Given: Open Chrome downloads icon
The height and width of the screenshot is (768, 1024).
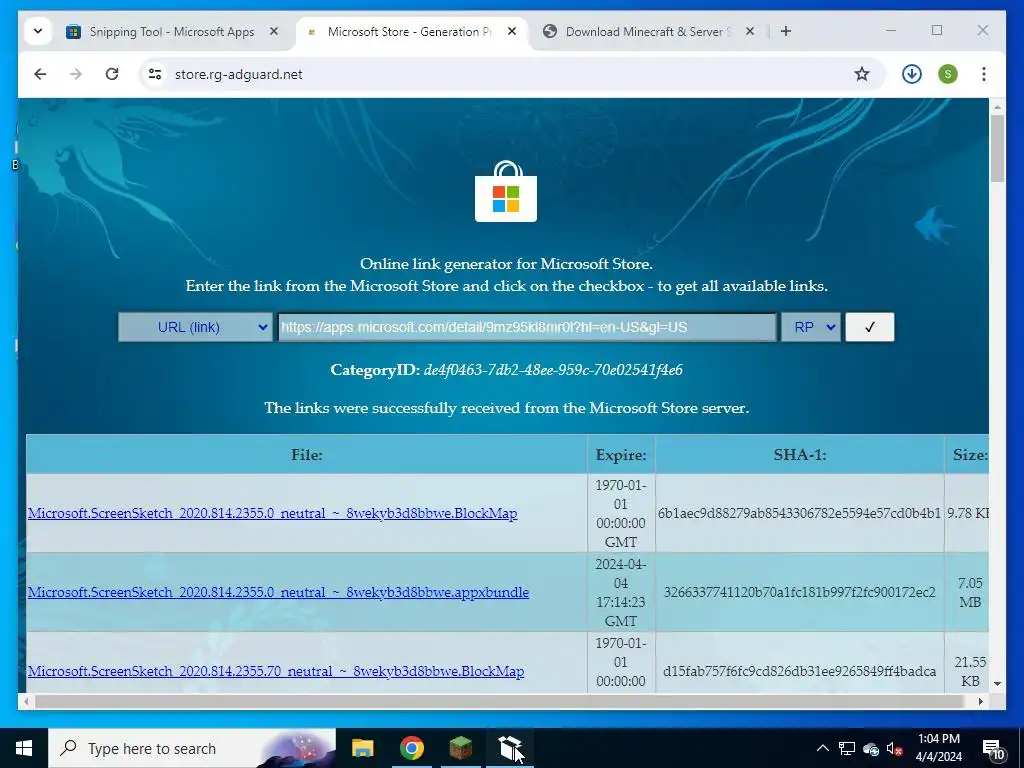Looking at the screenshot, I should [x=912, y=74].
